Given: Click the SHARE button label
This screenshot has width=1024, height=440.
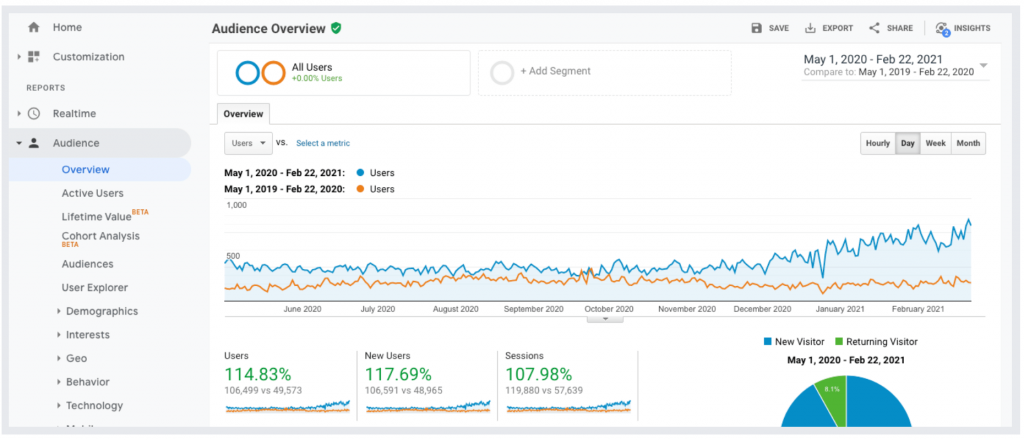Looking at the screenshot, I should [x=900, y=28].
